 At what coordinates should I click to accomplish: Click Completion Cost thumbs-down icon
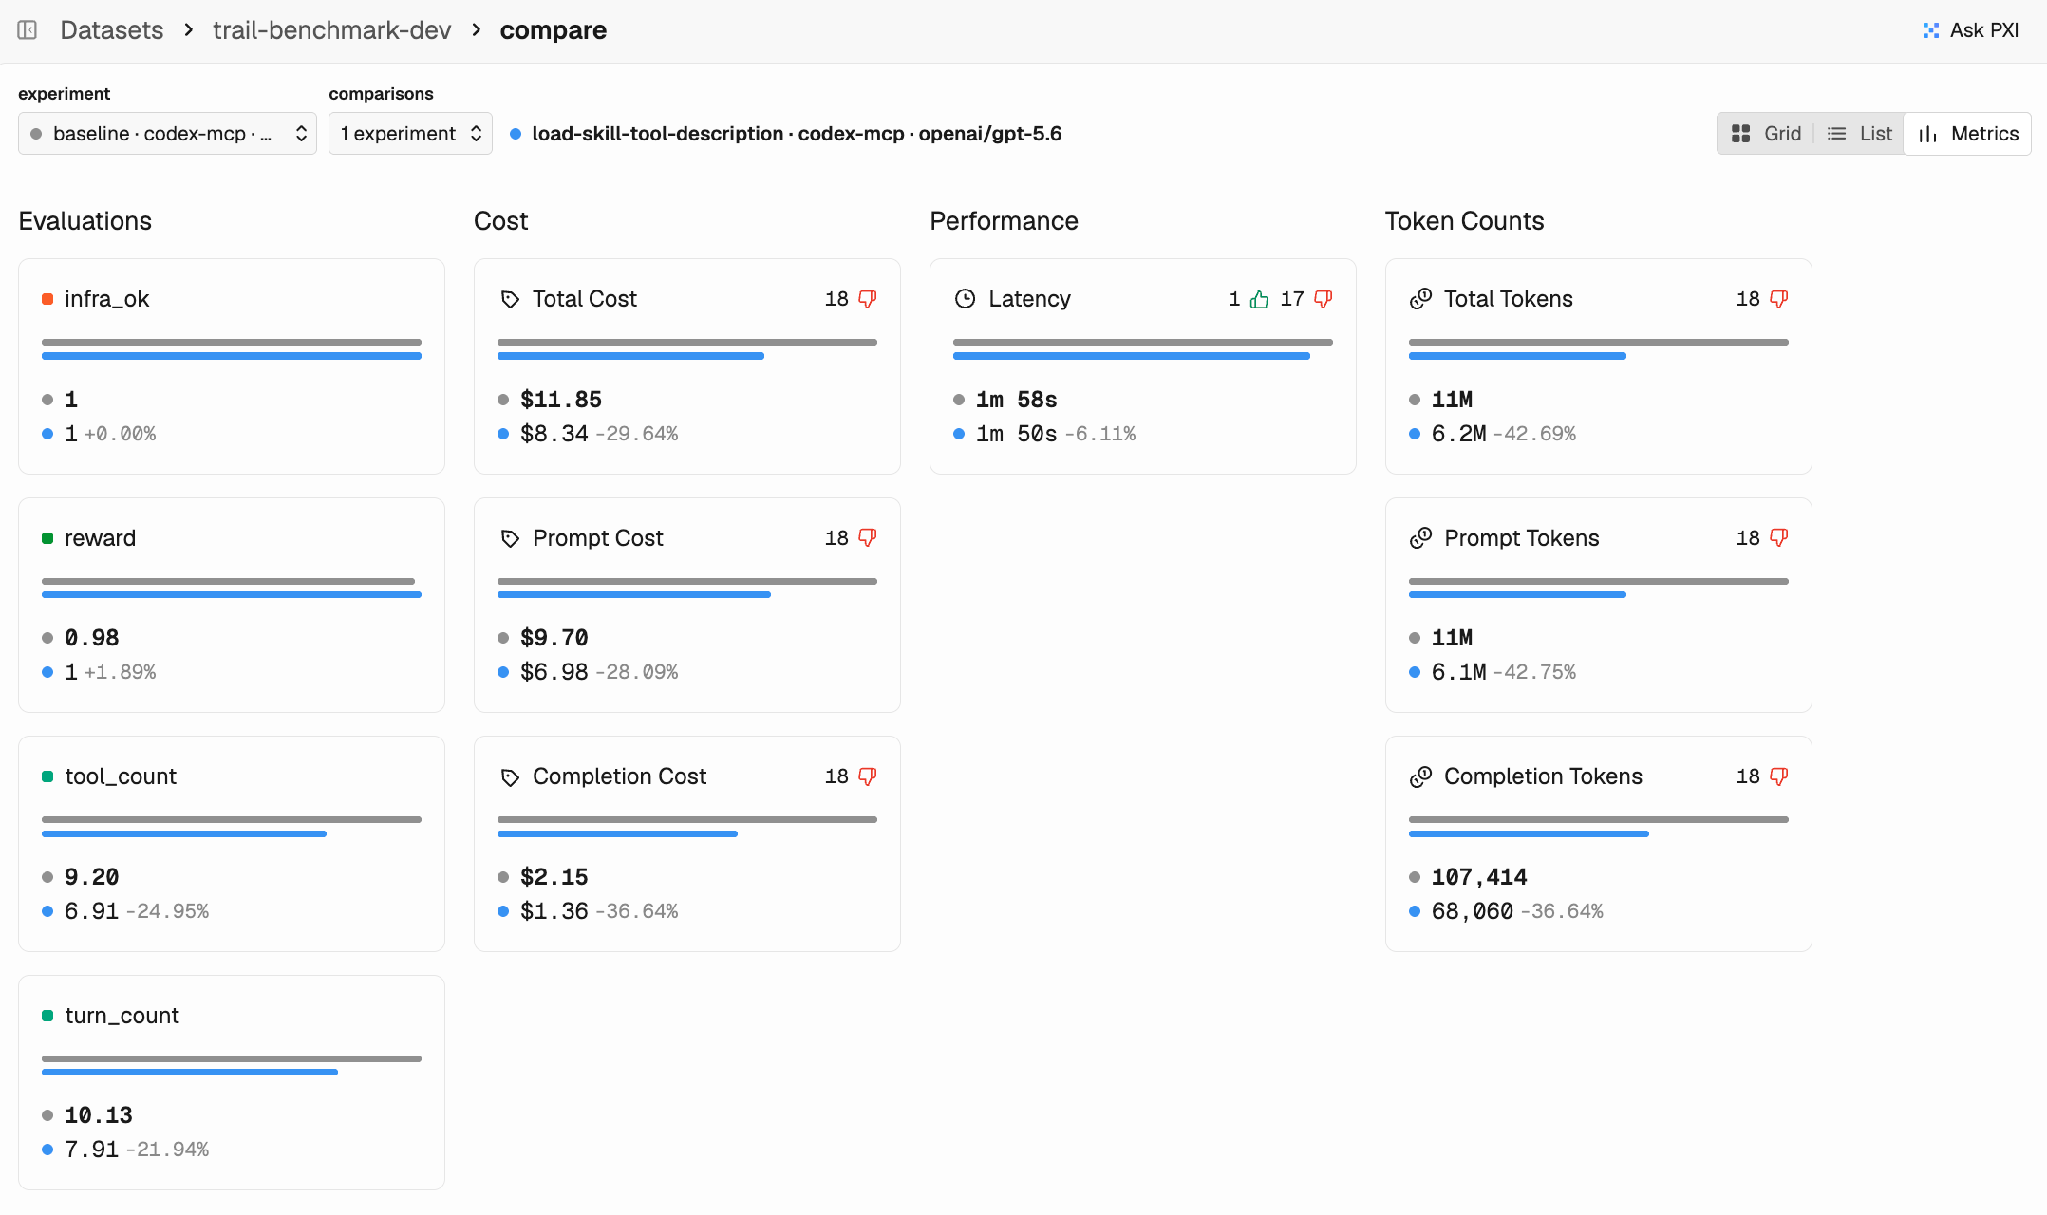pos(867,777)
